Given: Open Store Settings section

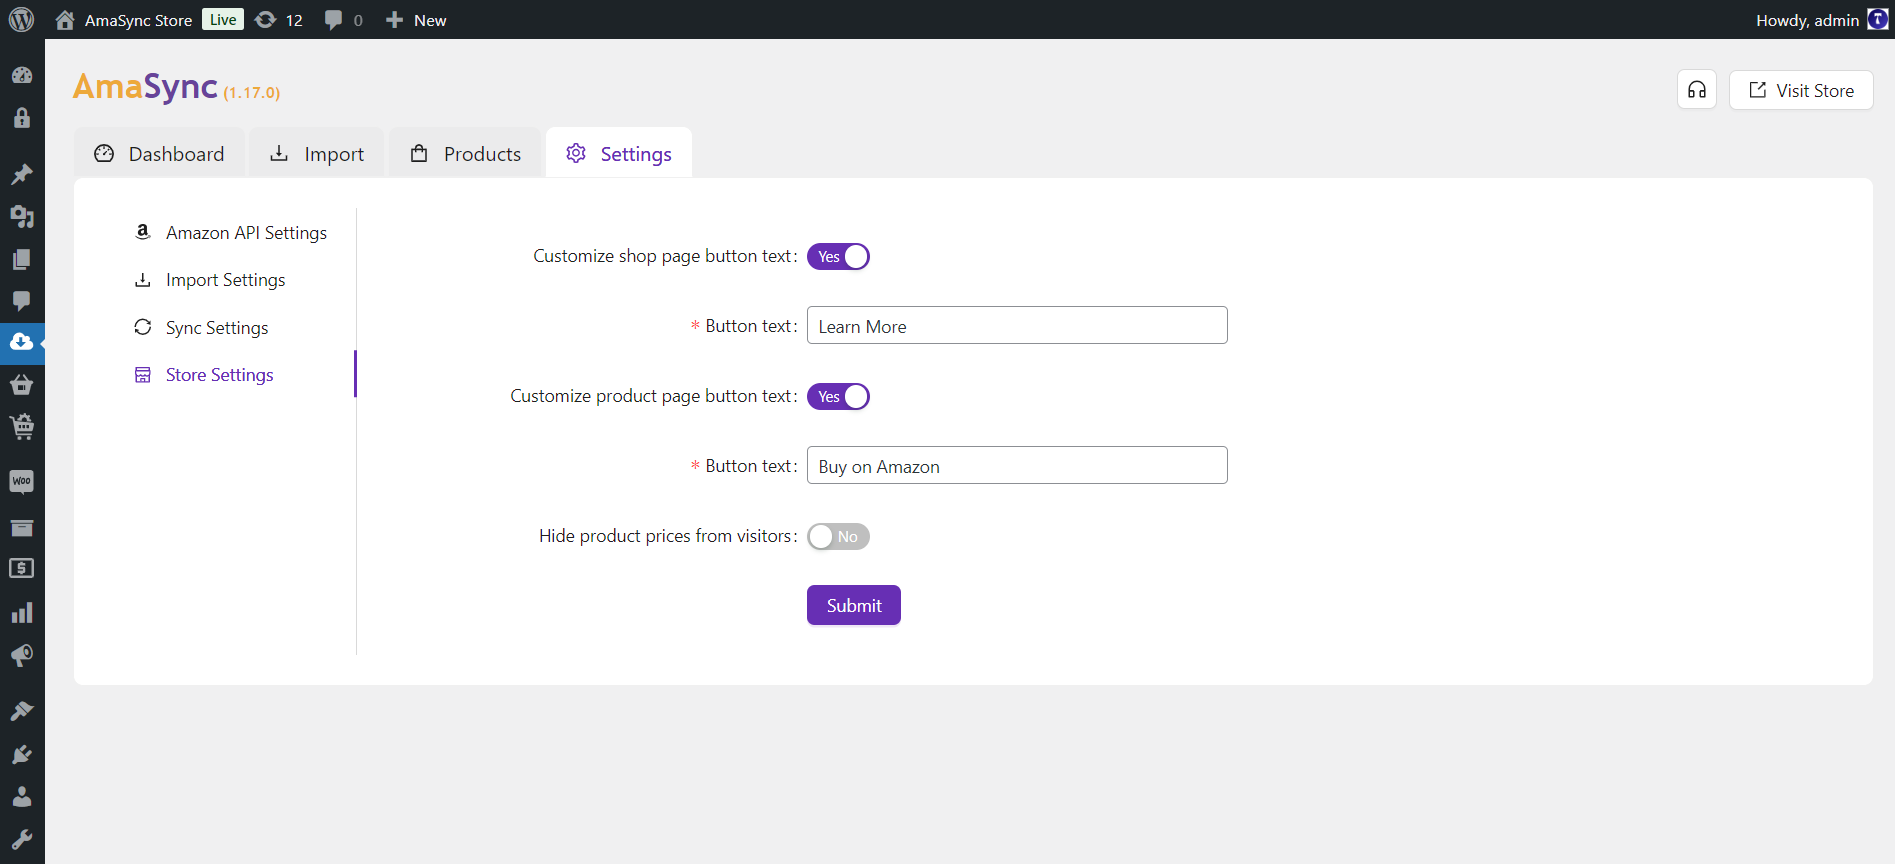Looking at the screenshot, I should (x=204, y=375).
